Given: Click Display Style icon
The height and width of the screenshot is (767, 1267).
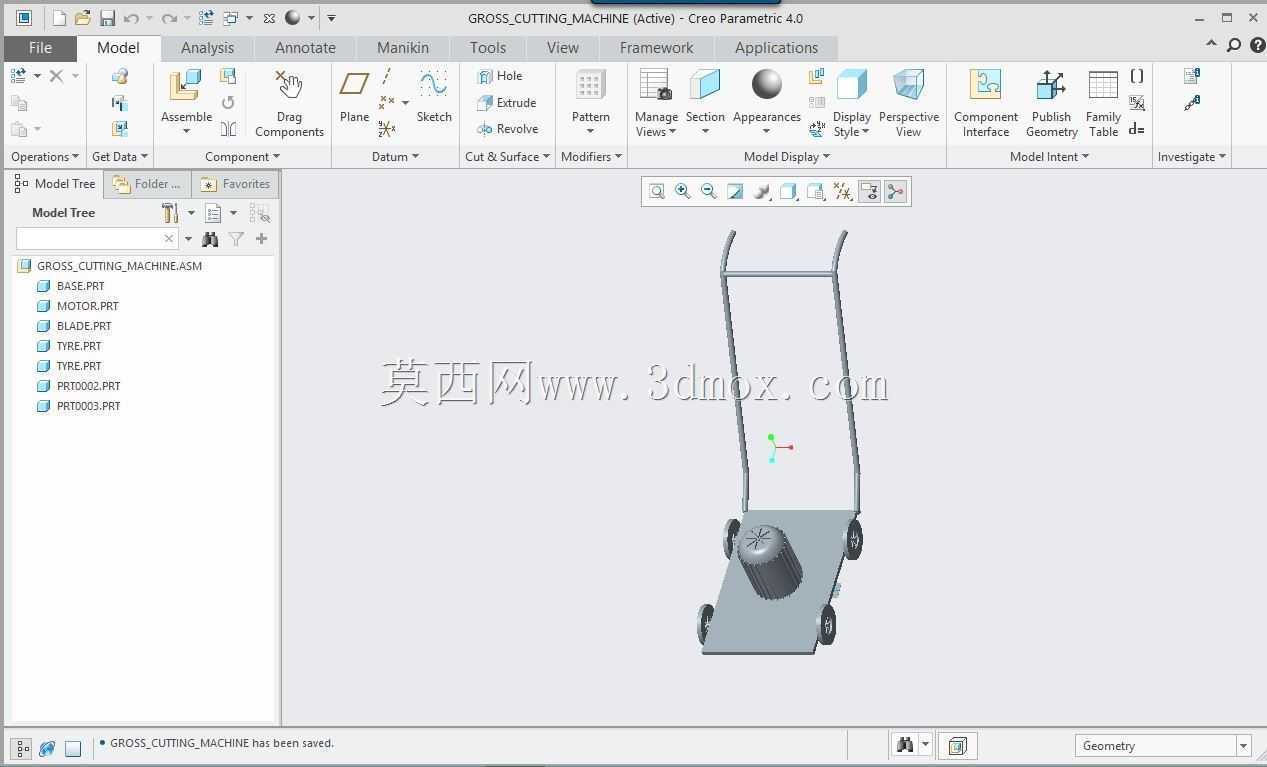Looking at the screenshot, I should (x=851, y=85).
